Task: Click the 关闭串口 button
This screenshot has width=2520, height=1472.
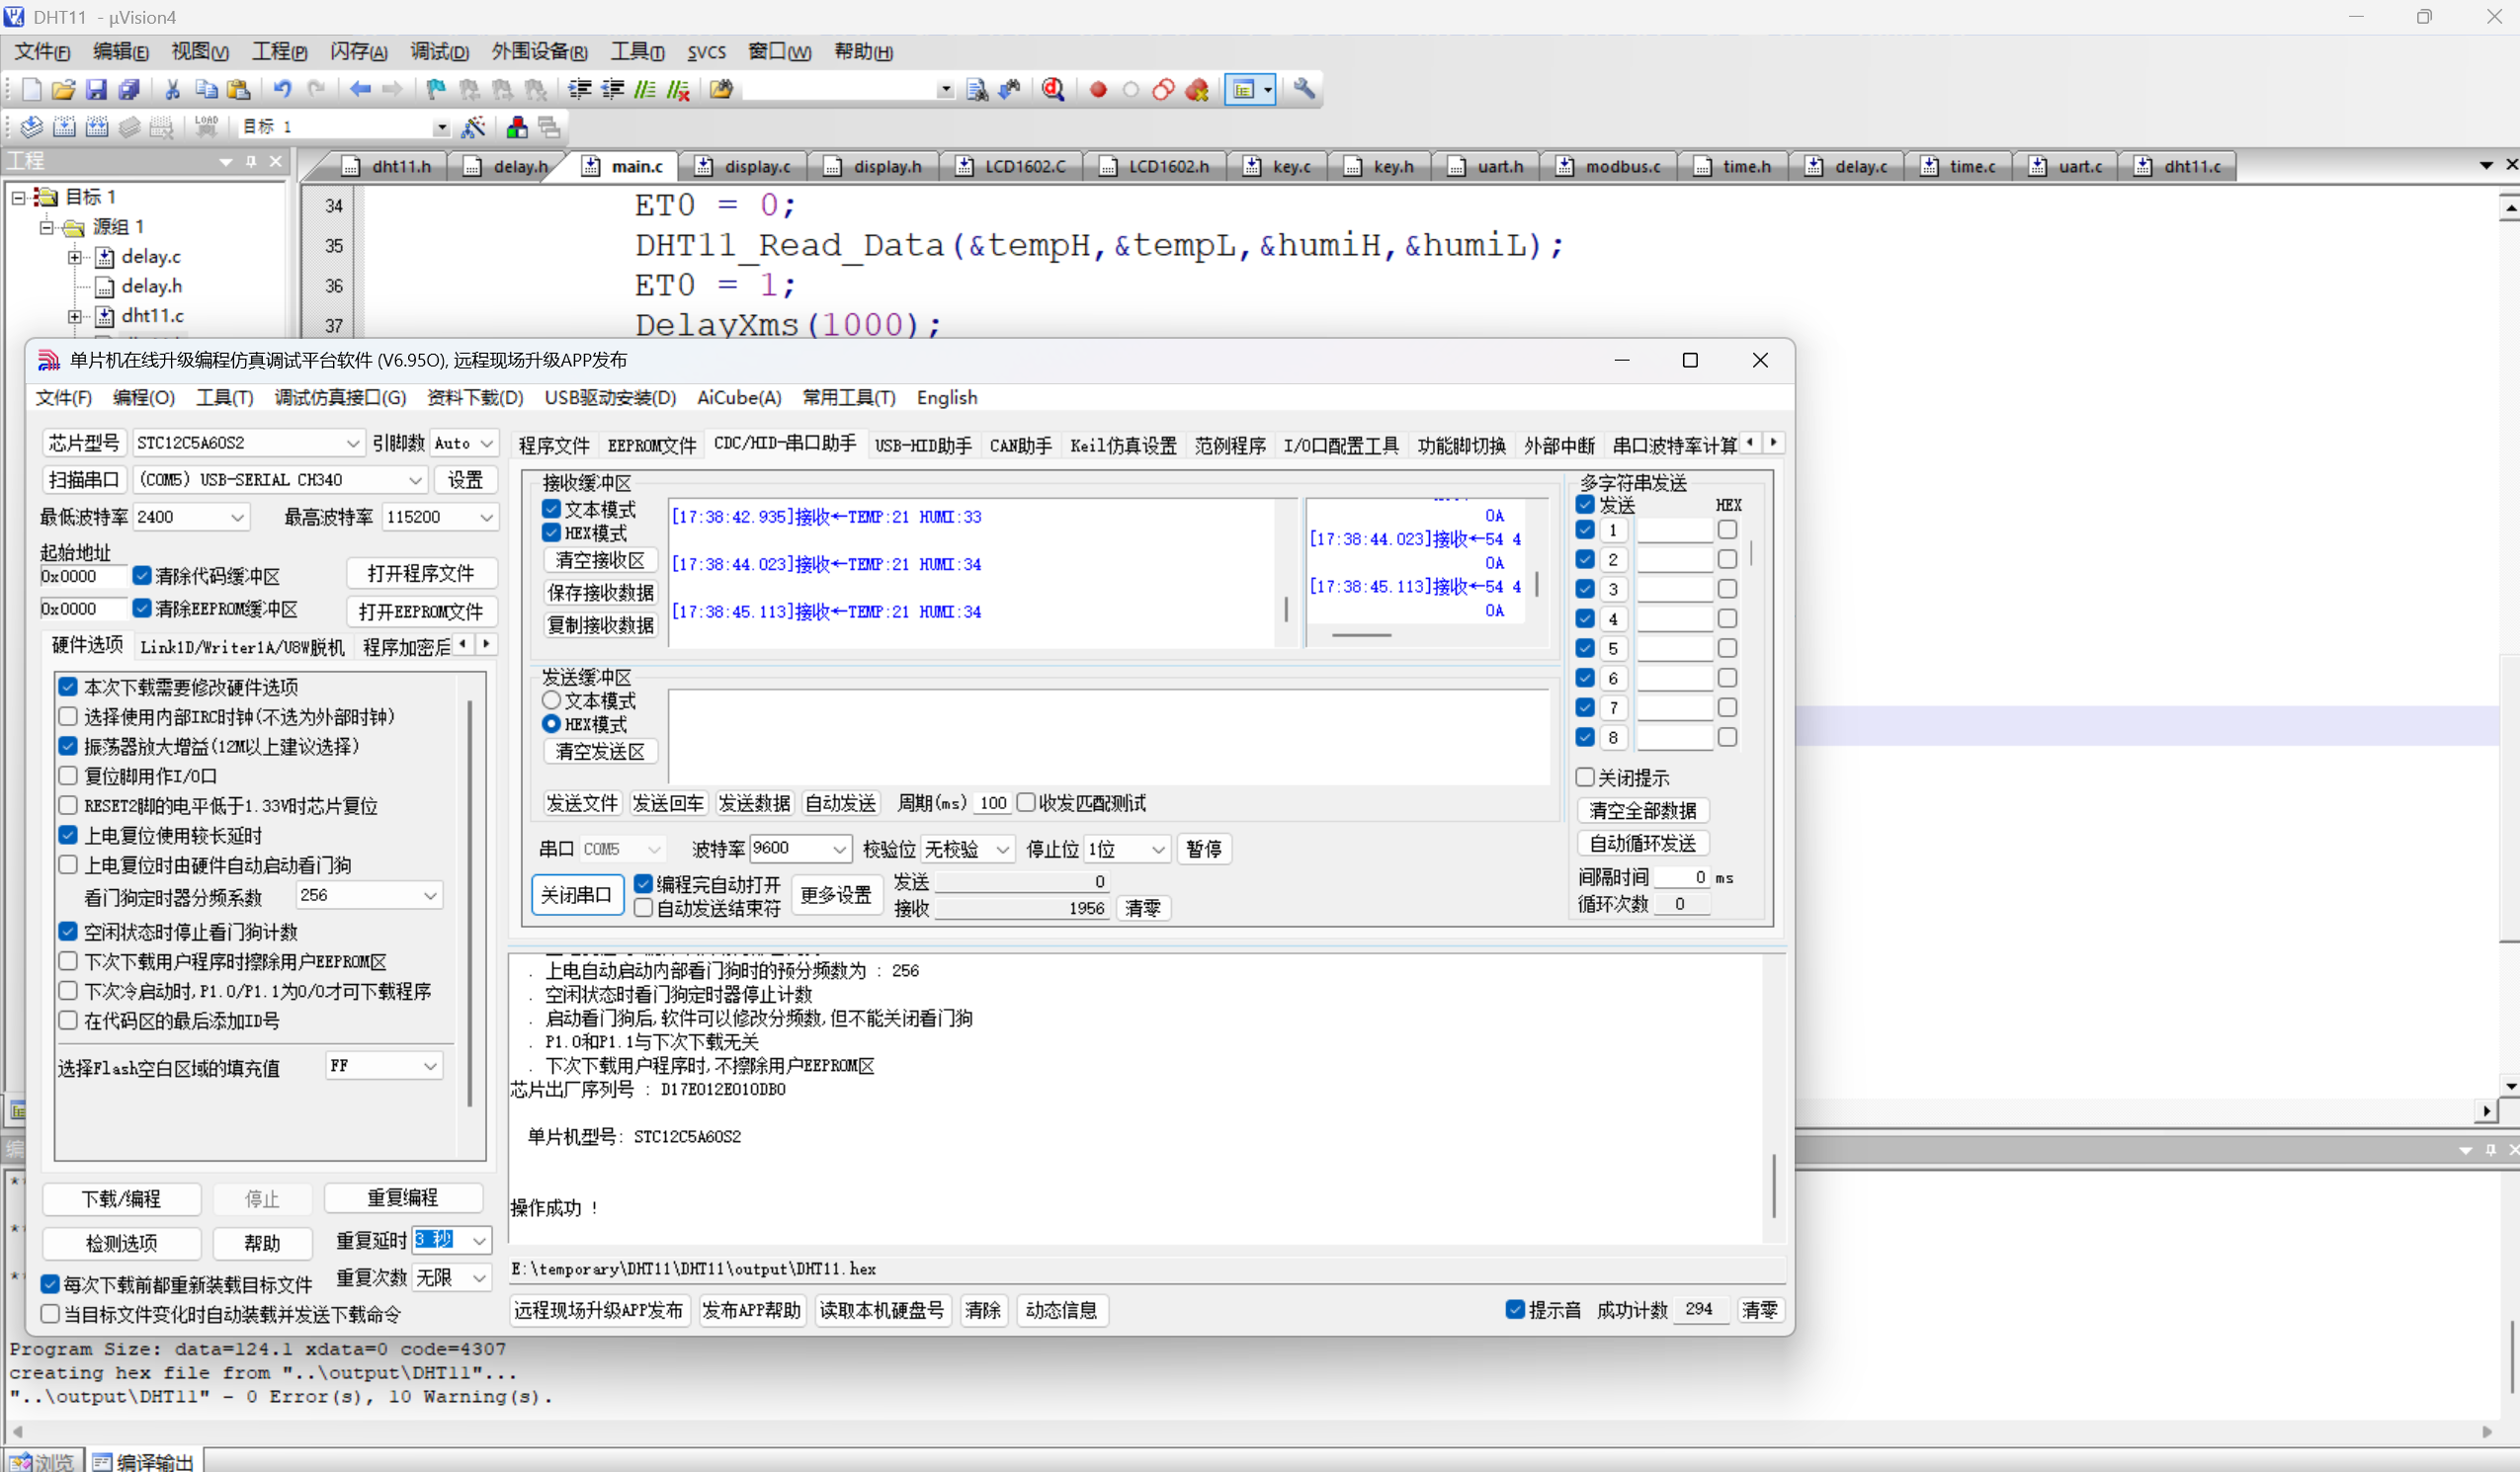Action: [x=576, y=895]
